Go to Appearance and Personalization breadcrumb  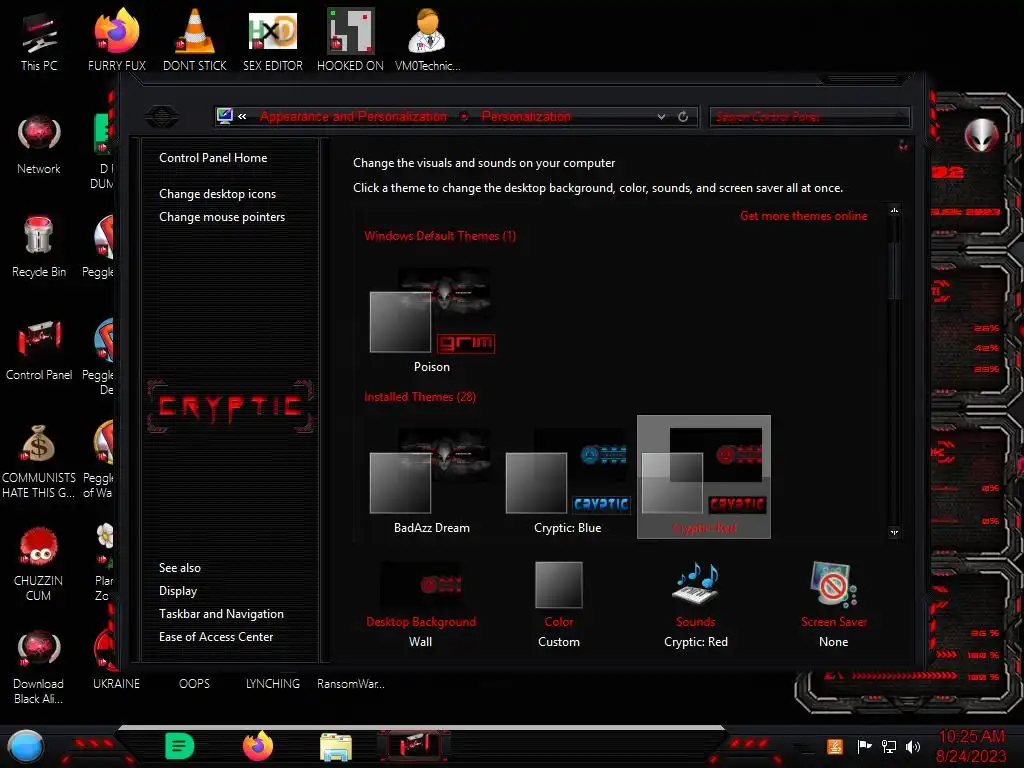coord(353,116)
